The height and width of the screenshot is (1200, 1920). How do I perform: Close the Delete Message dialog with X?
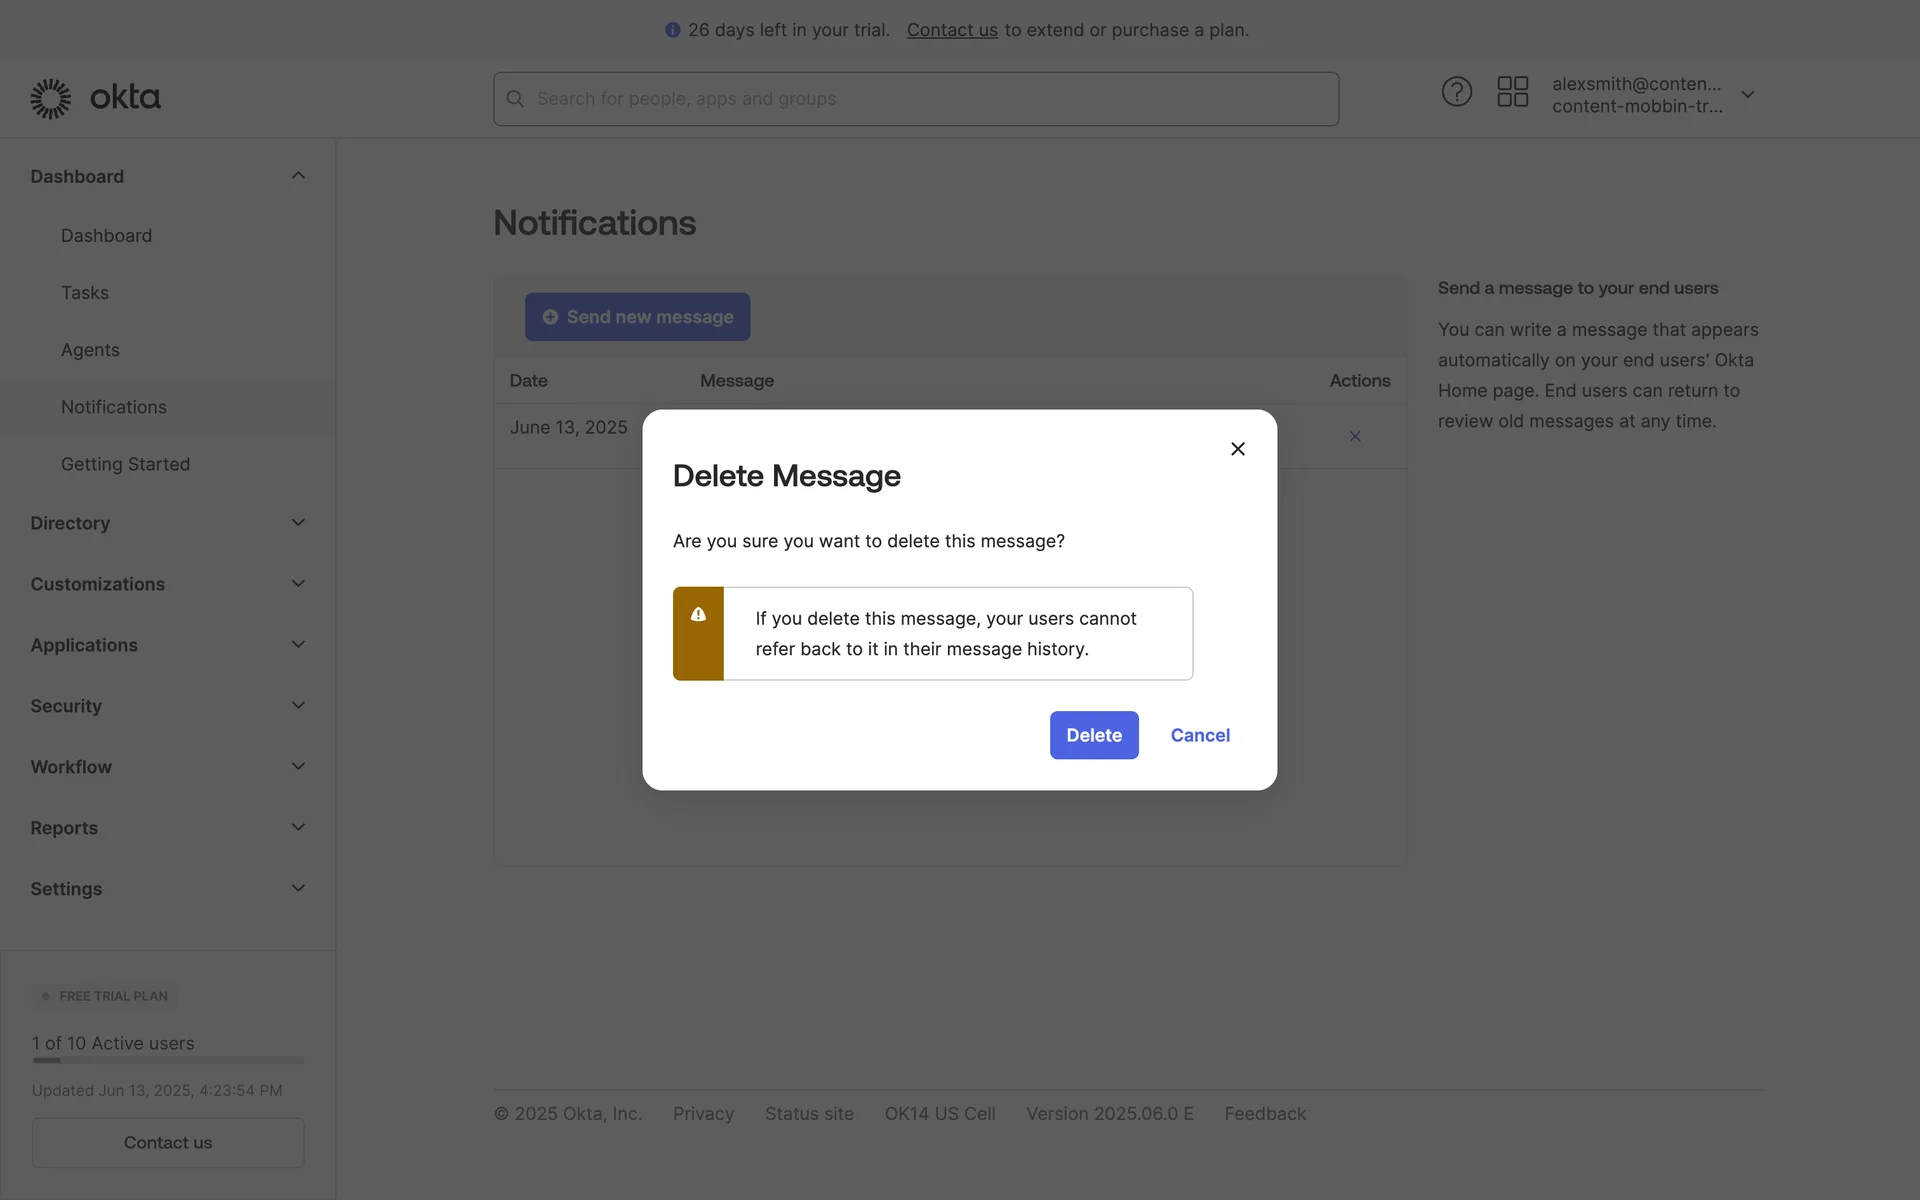(1237, 449)
